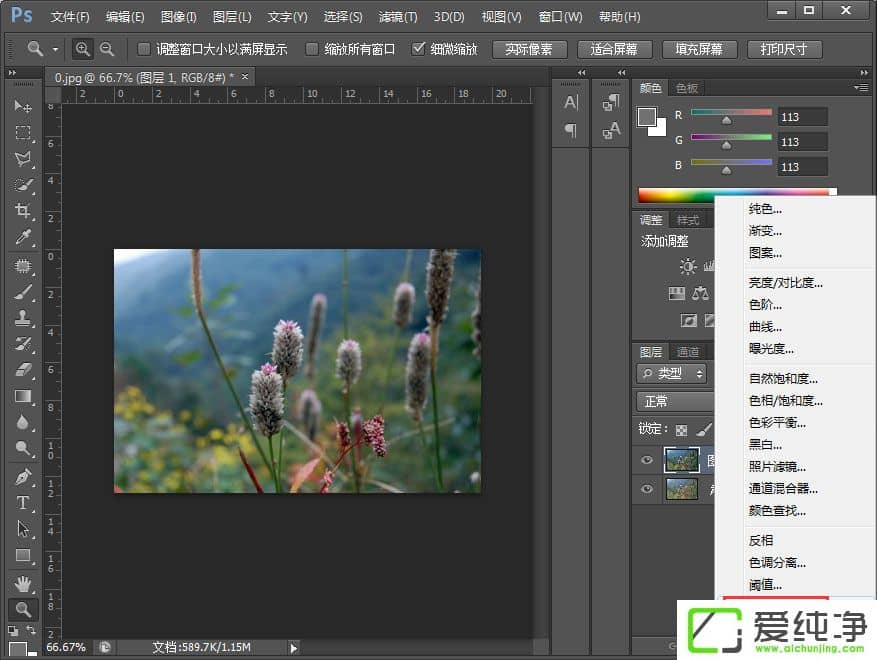Select the Eyedropper tool

pyautogui.click(x=22, y=237)
